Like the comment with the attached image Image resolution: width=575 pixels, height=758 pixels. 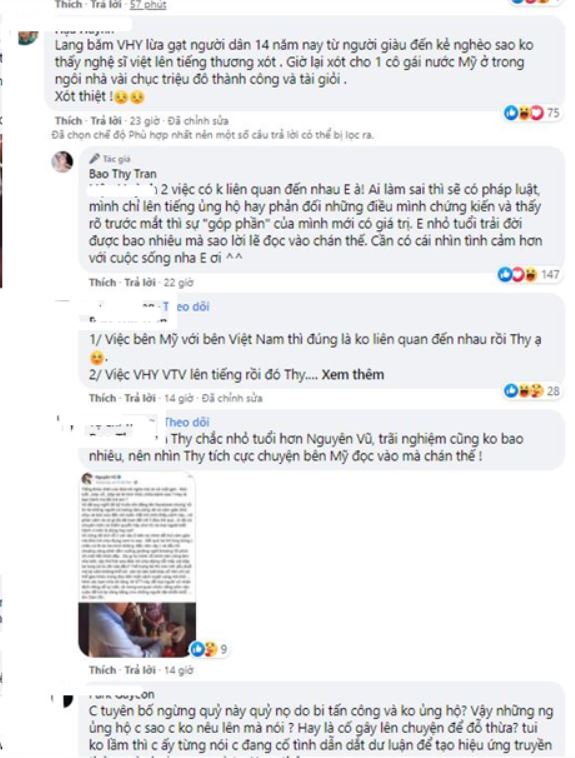click(x=103, y=671)
